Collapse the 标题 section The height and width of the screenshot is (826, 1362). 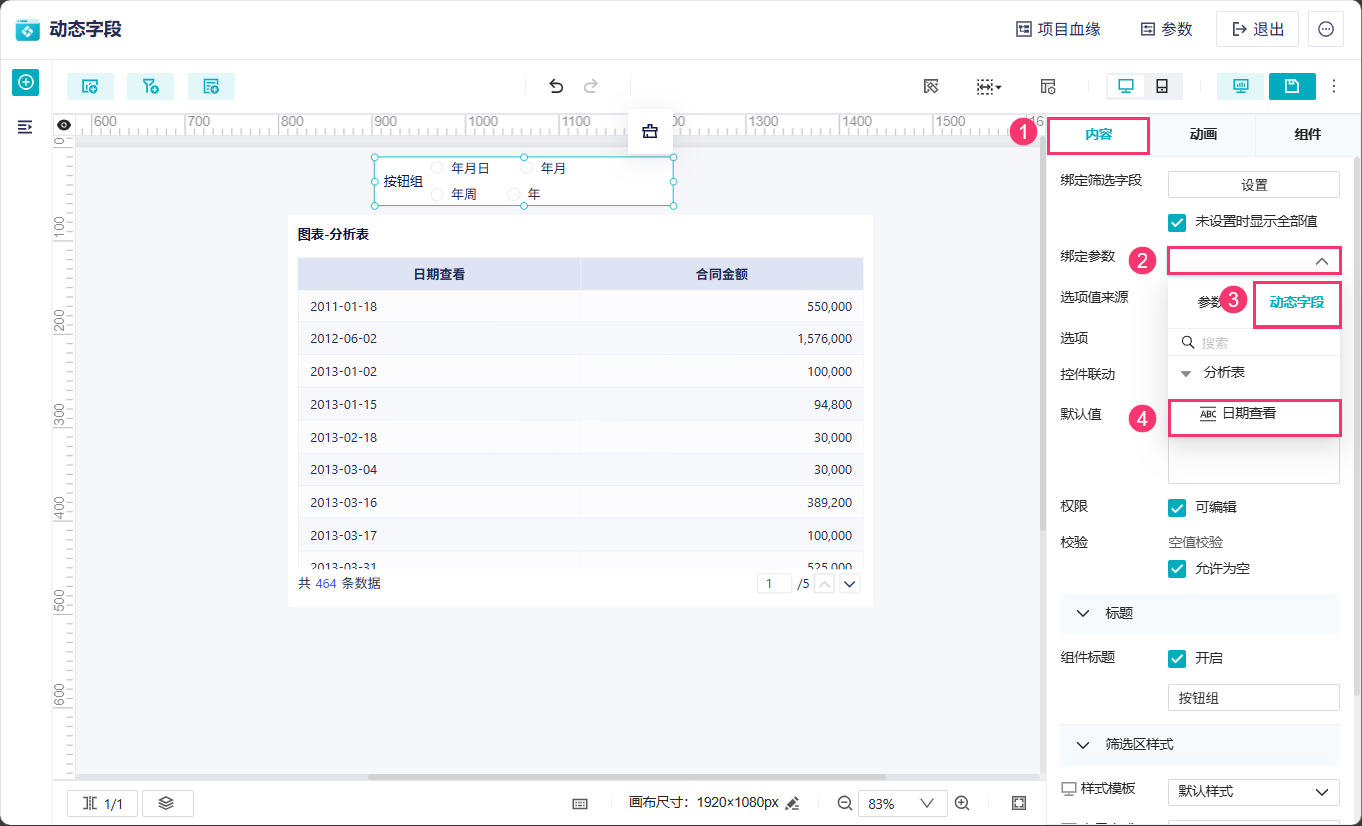(1083, 613)
